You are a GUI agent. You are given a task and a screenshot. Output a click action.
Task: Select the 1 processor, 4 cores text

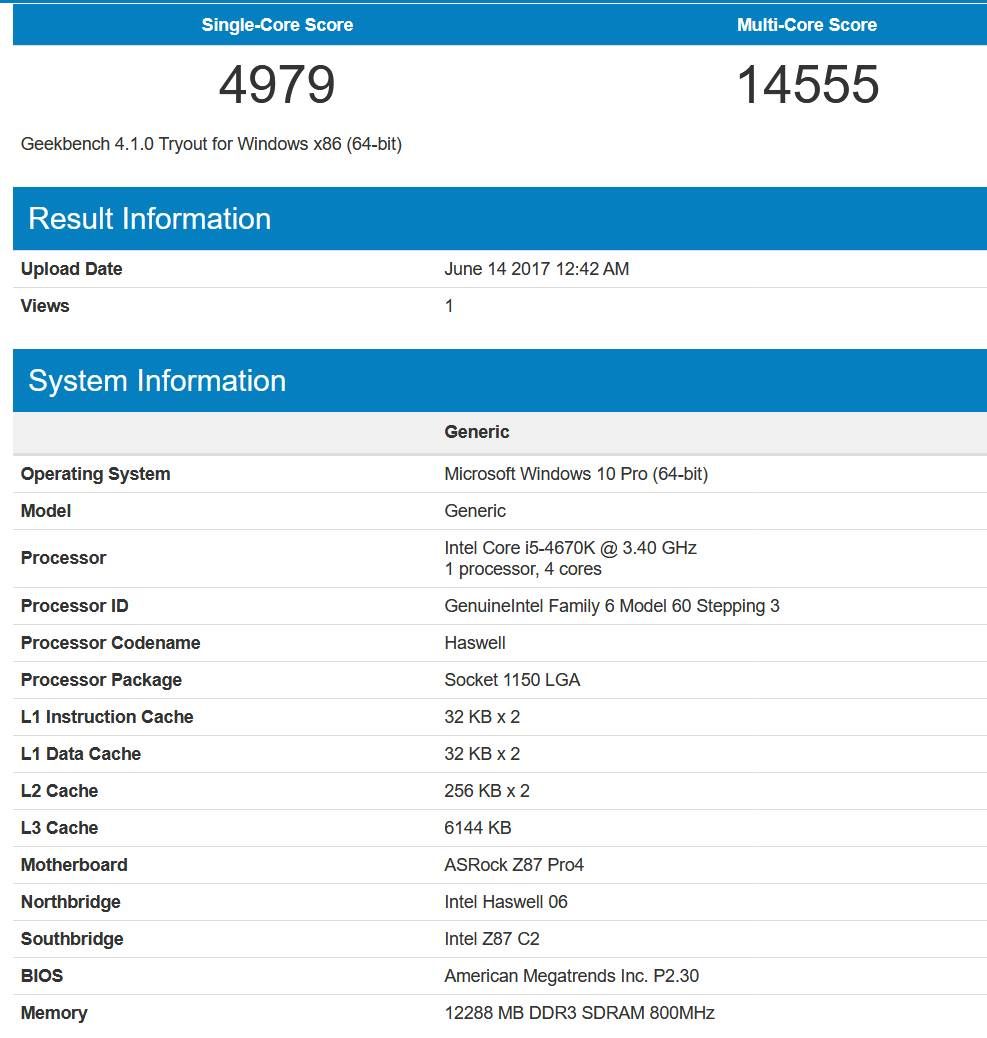click(x=523, y=569)
